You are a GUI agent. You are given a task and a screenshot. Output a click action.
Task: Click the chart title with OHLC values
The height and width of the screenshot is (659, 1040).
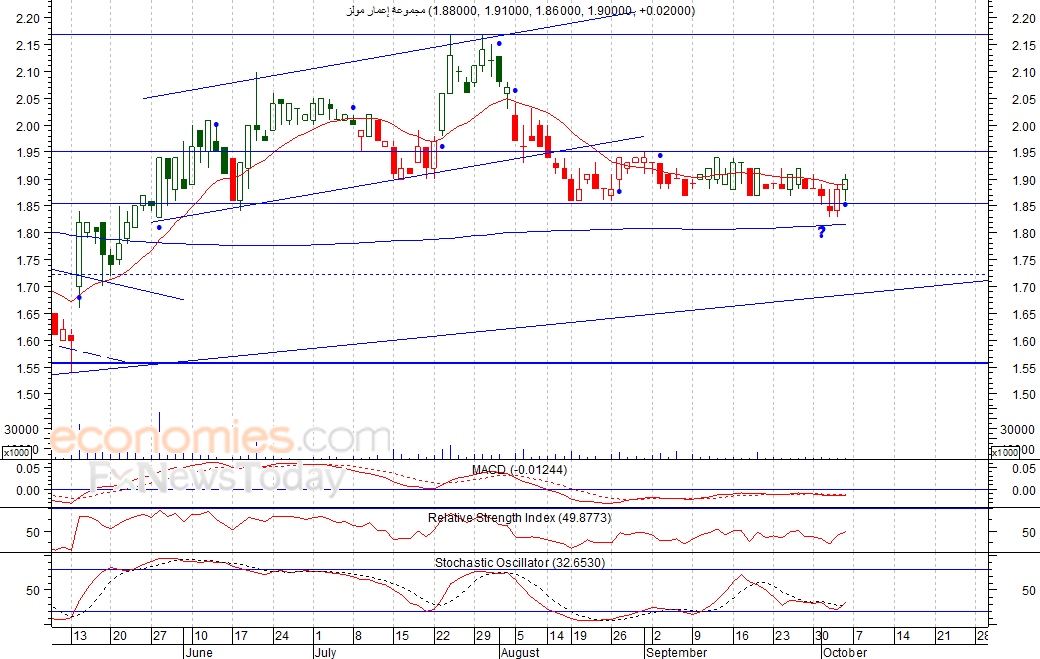pyautogui.click(x=521, y=10)
